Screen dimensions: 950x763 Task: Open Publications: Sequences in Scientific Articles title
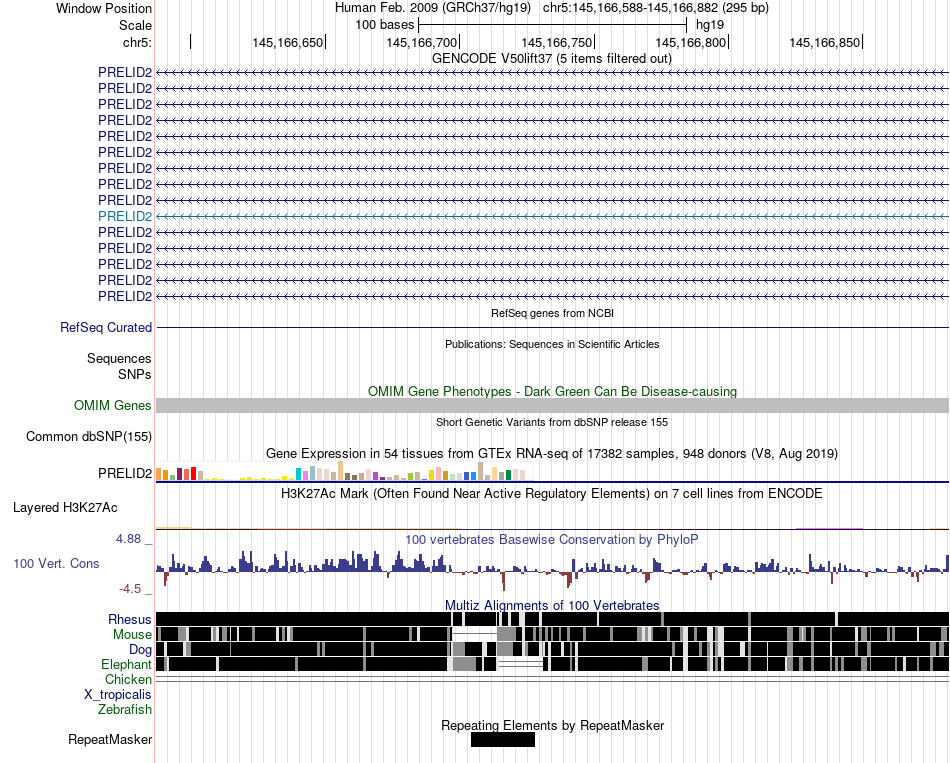pos(552,344)
